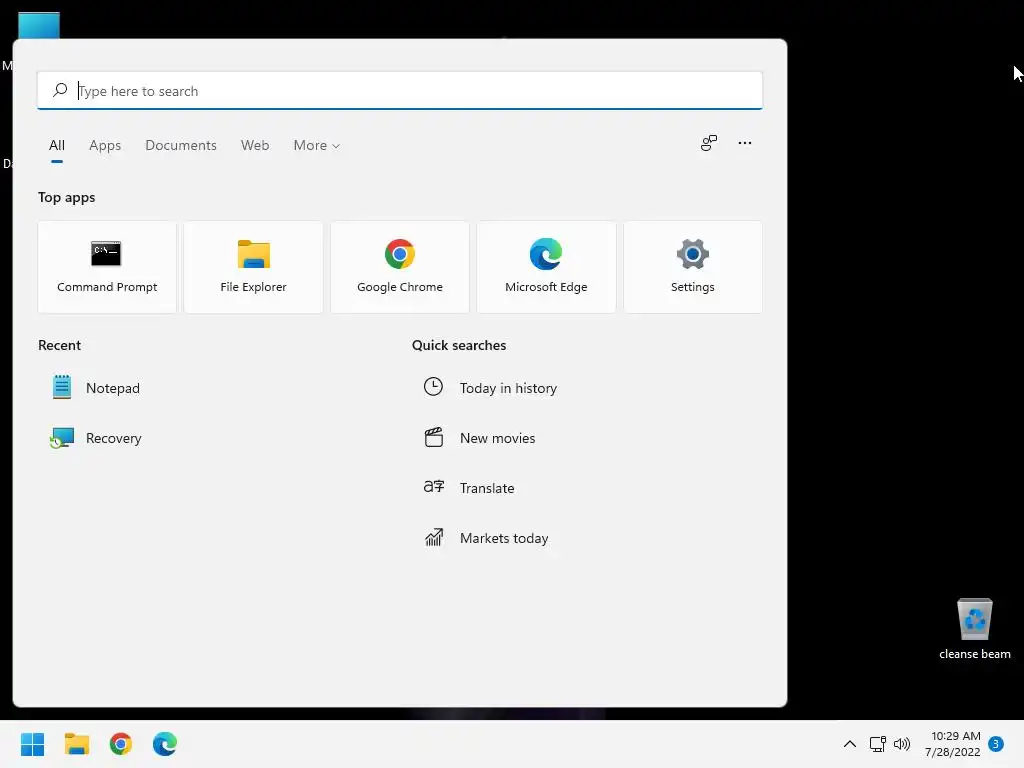Select the All search tab
Viewport: 1024px width, 768px height.
pyautogui.click(x=57, y=146)
